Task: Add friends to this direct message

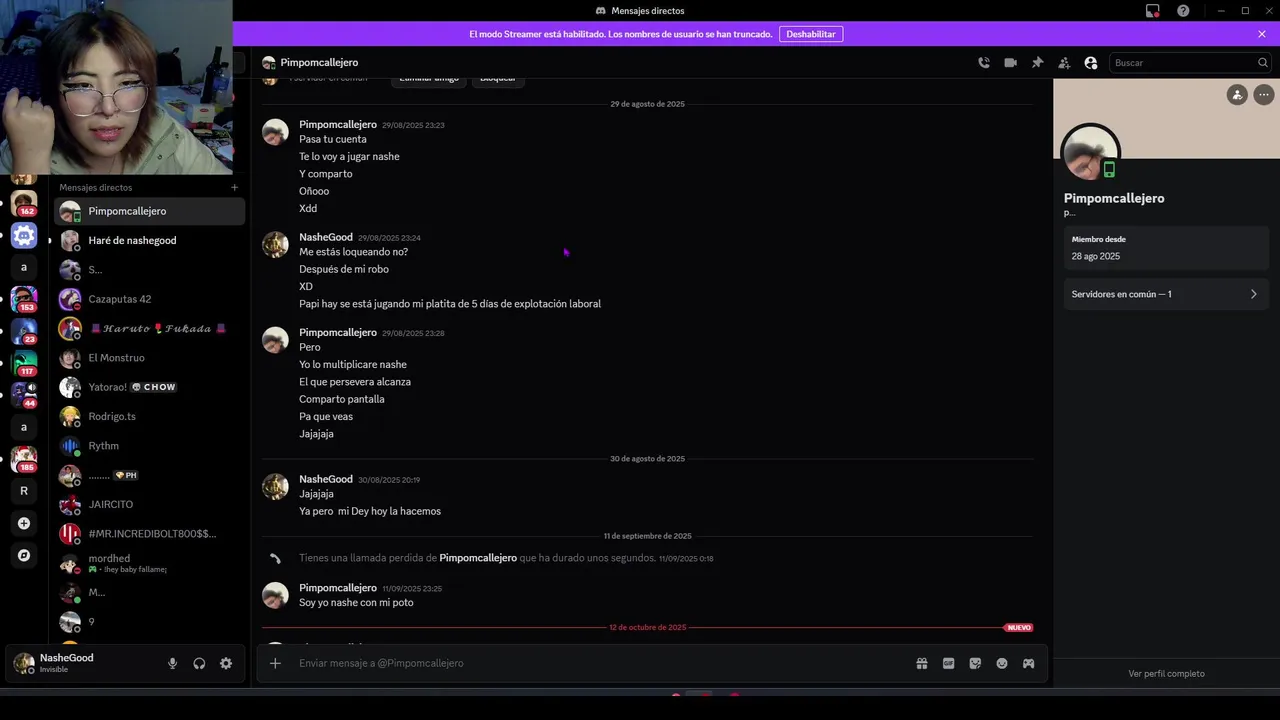Action: (1064, 63)
